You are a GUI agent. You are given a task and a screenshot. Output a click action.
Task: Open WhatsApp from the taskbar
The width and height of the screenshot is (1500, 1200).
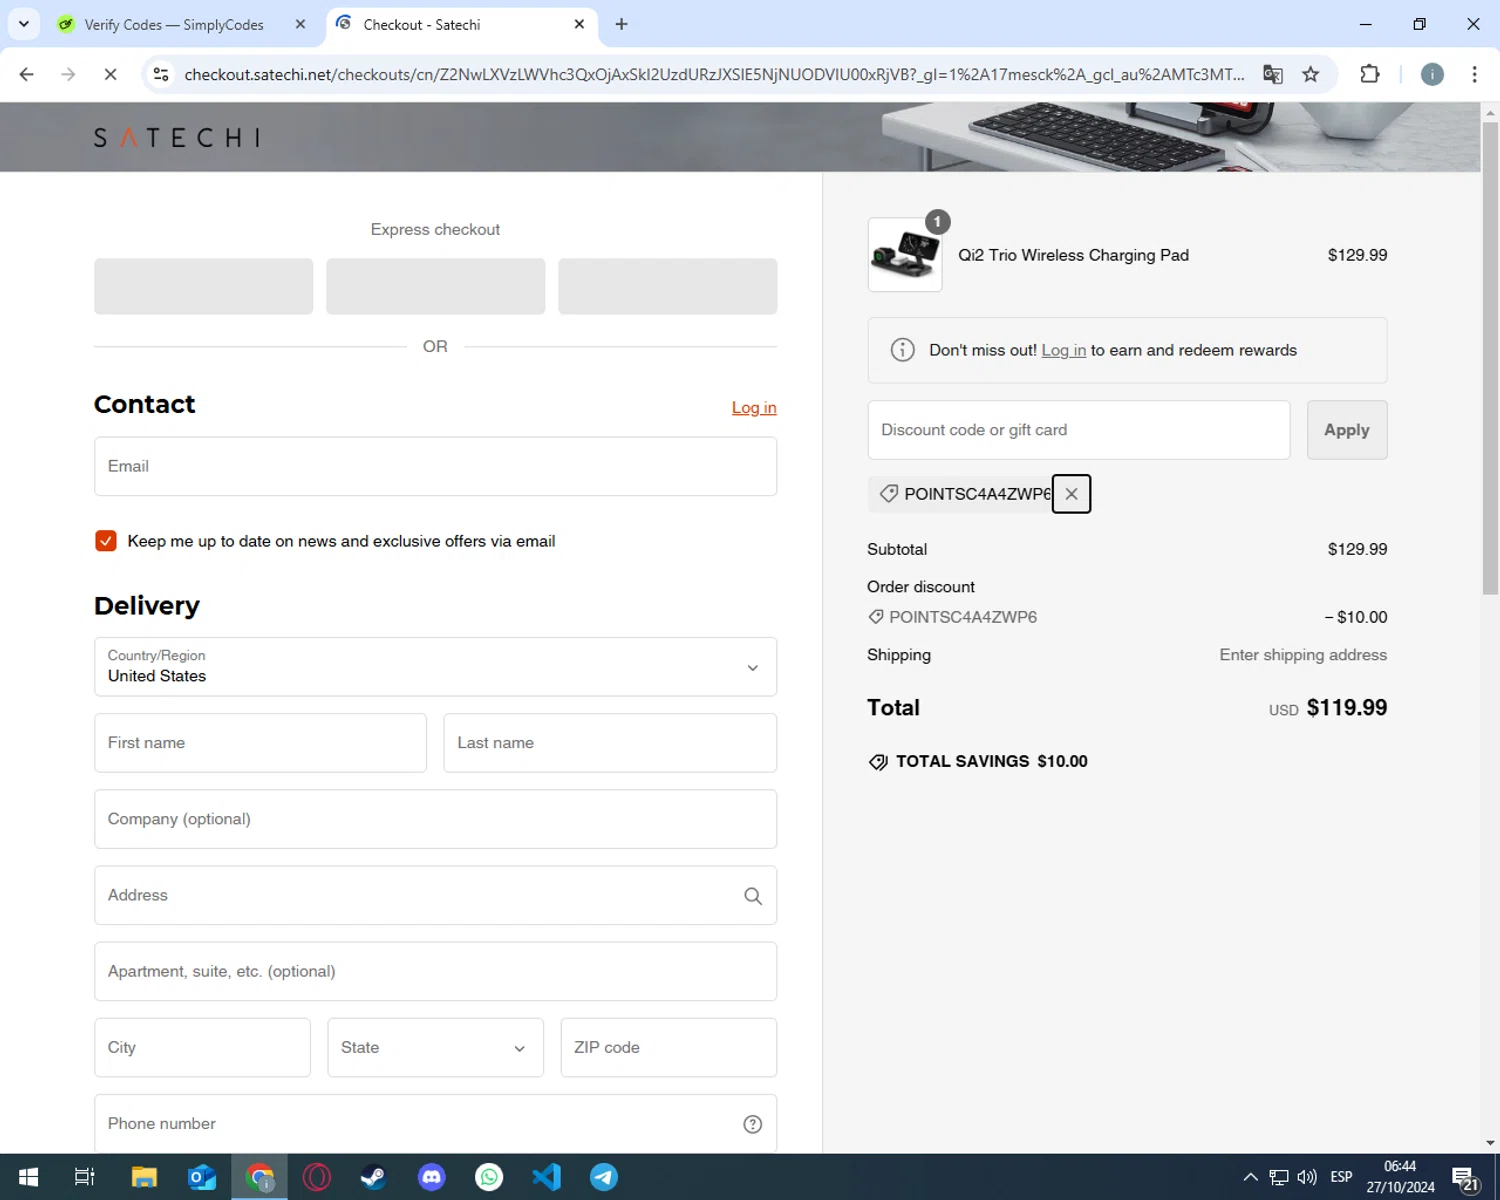tap(489, 1177)
